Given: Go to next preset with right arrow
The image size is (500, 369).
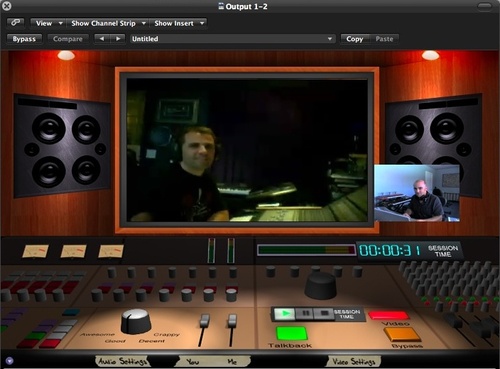Looking at the screenshot, I should pyautogui.click(x=118, y=39).
